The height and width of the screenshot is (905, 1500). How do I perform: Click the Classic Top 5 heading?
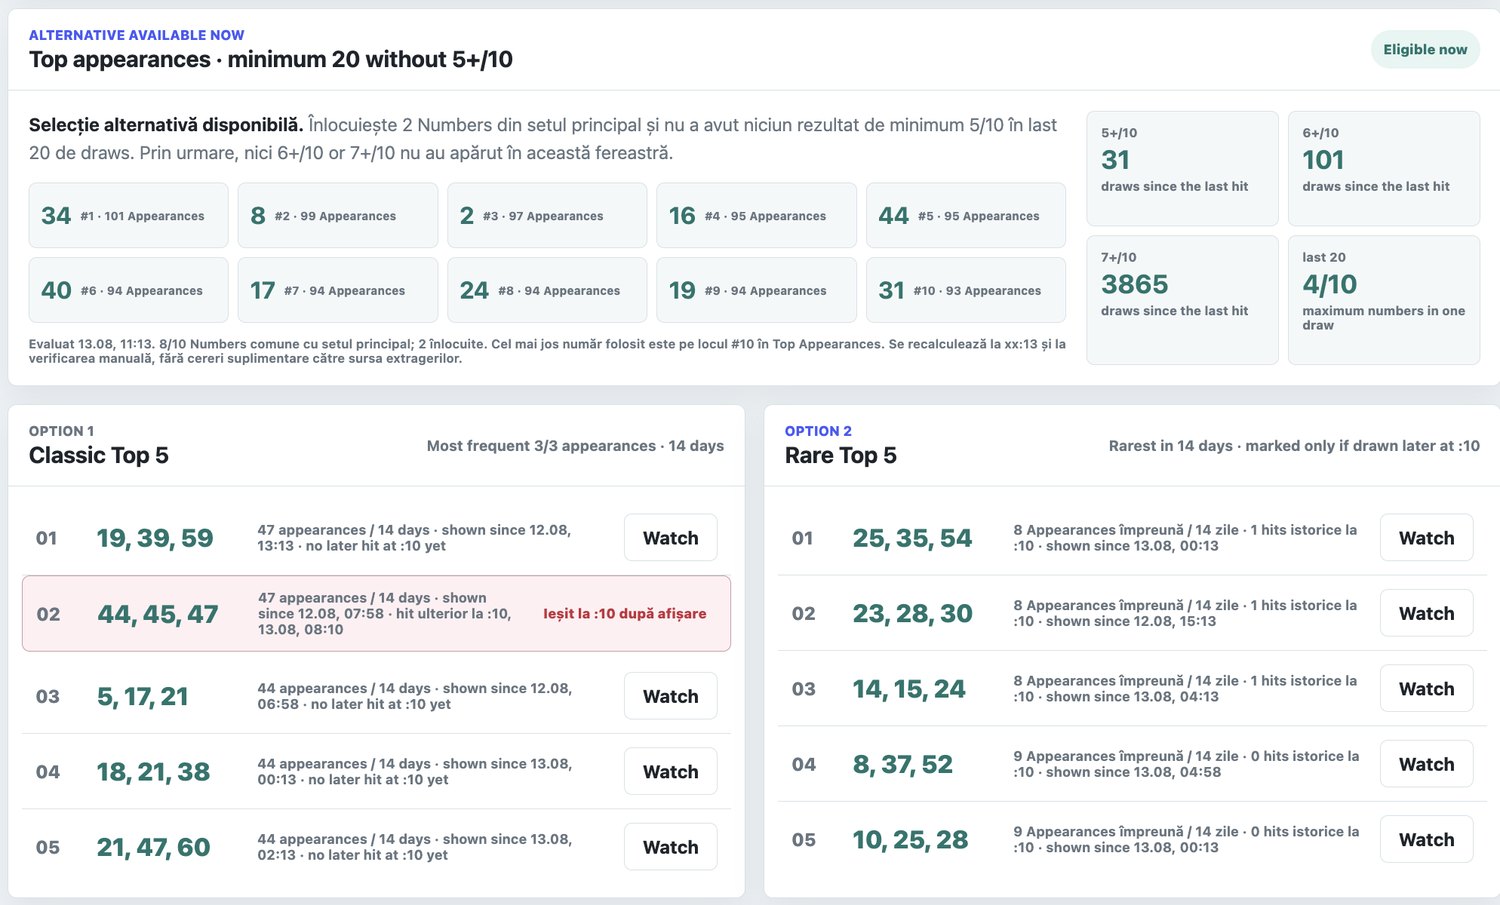point(99,455)
